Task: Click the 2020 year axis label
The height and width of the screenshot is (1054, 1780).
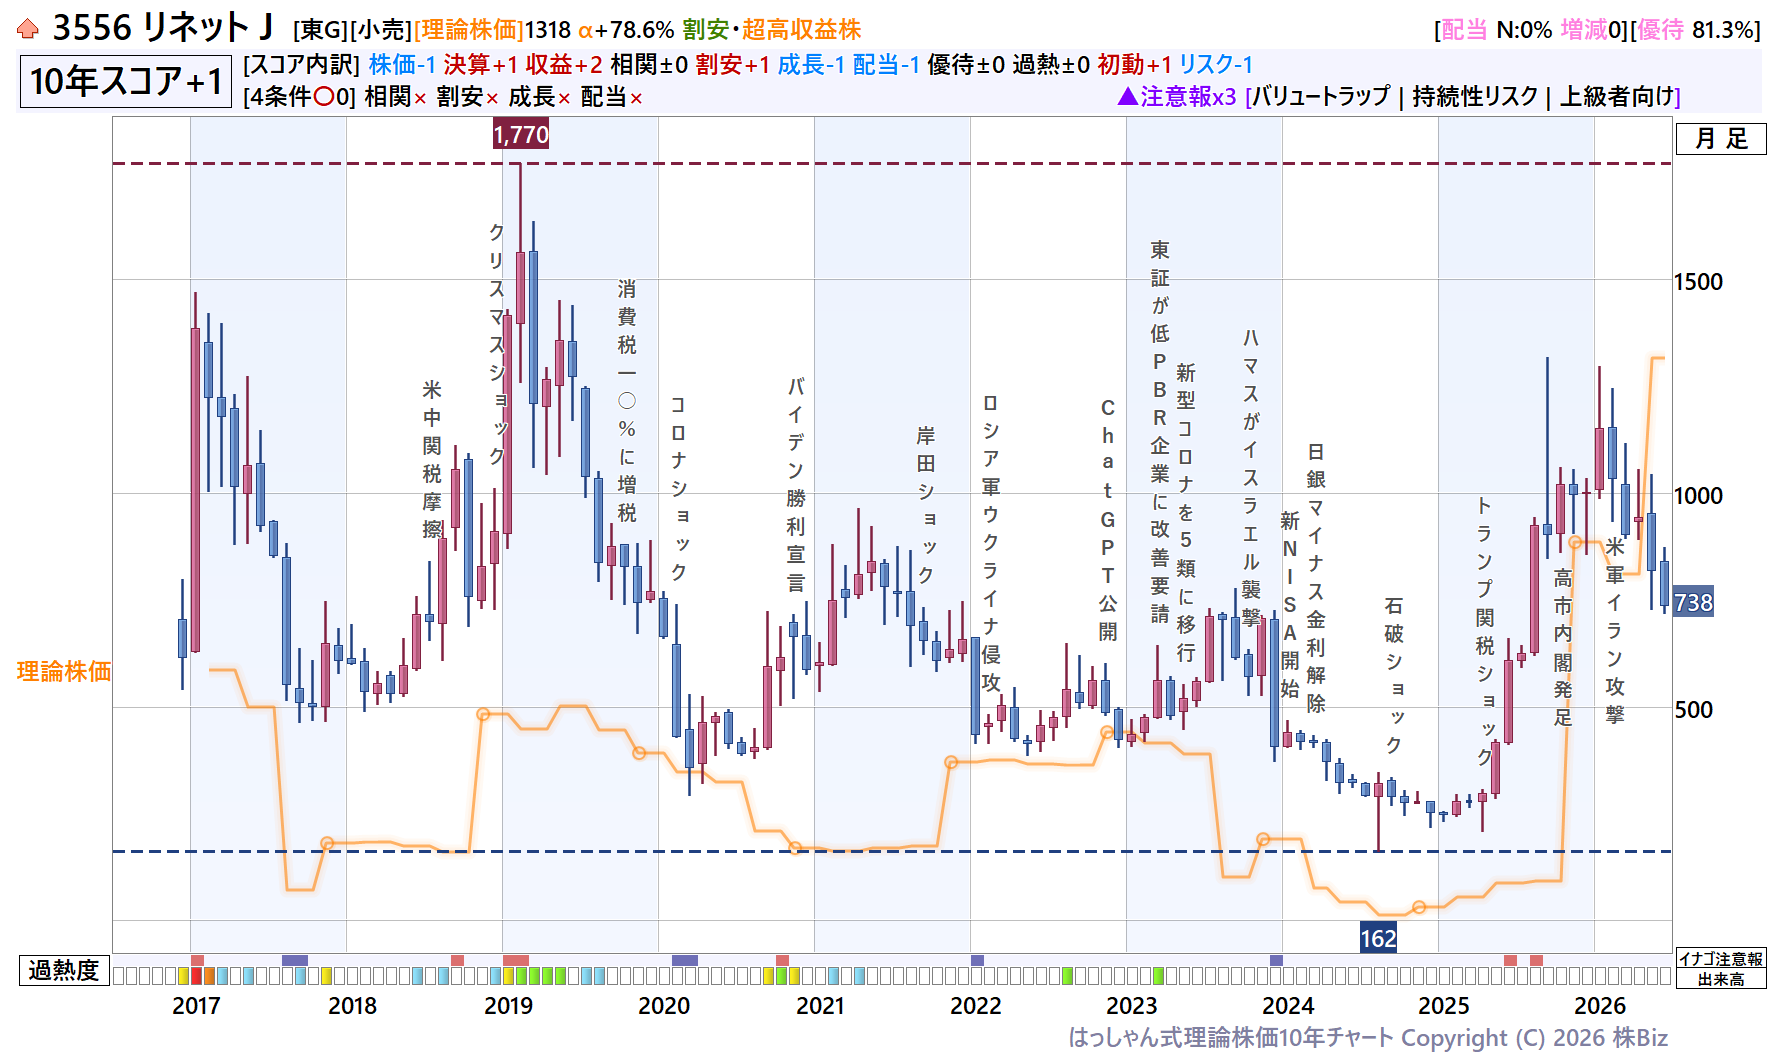Action: tap(664, 1006)
